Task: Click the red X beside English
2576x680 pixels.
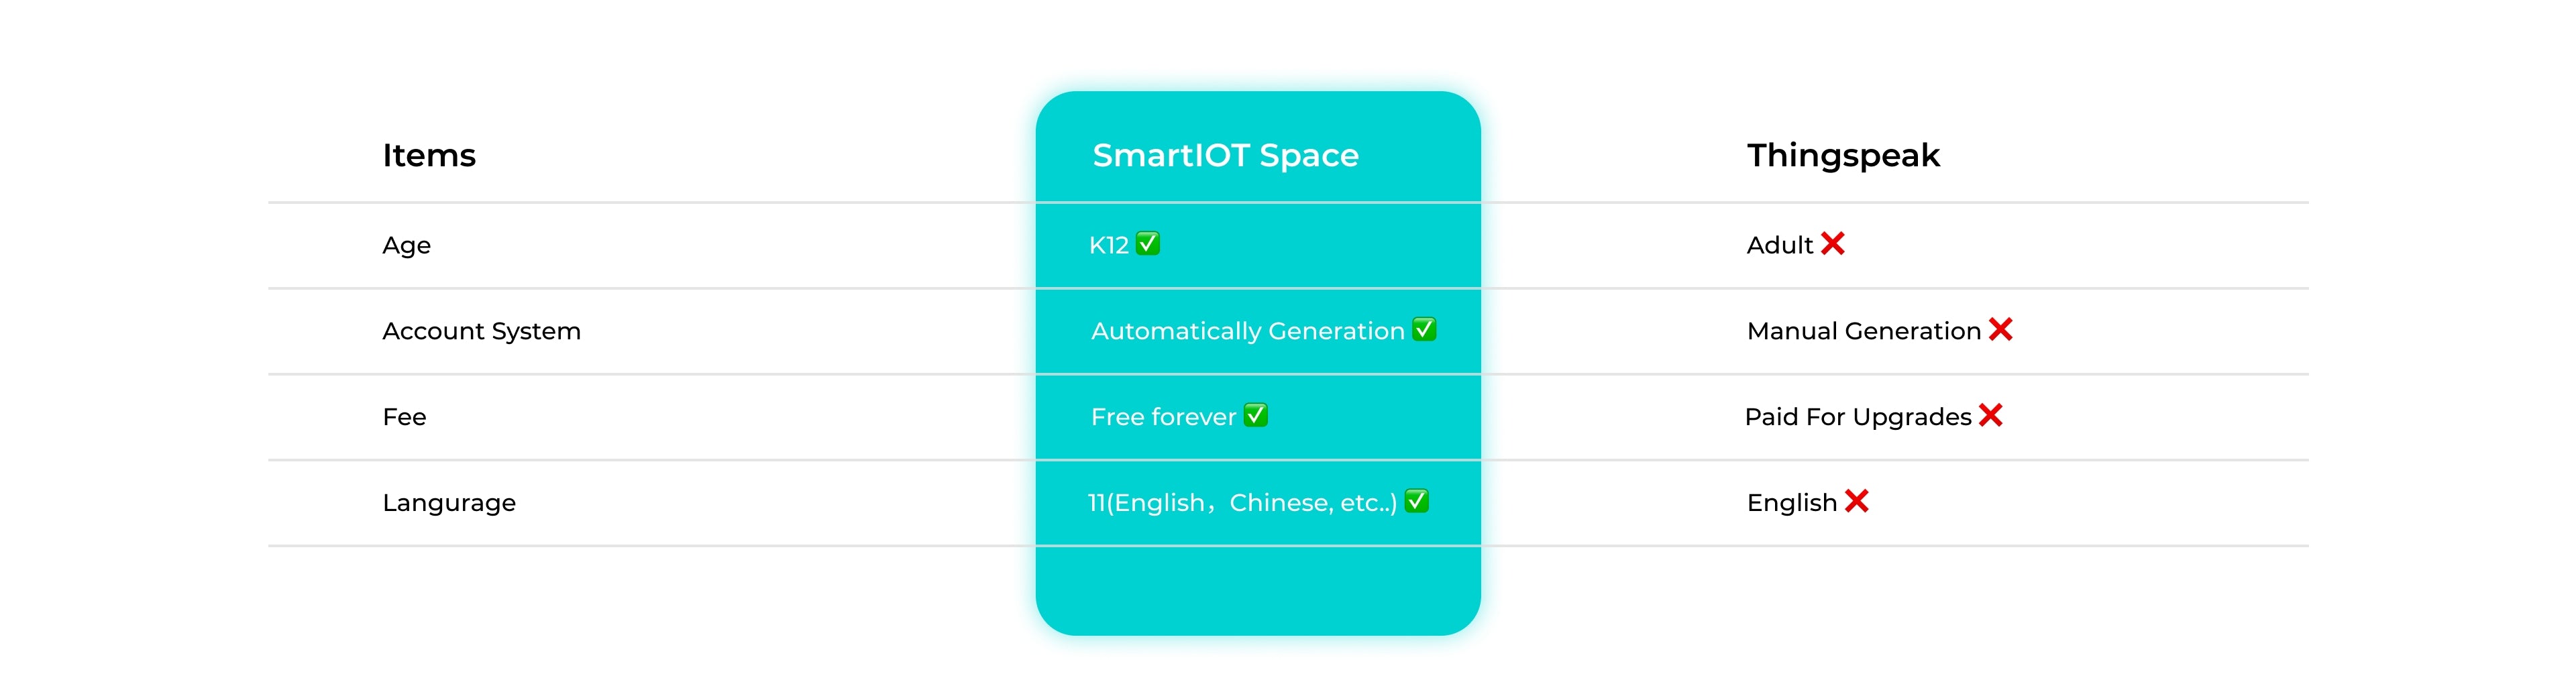Action: 1856,502
